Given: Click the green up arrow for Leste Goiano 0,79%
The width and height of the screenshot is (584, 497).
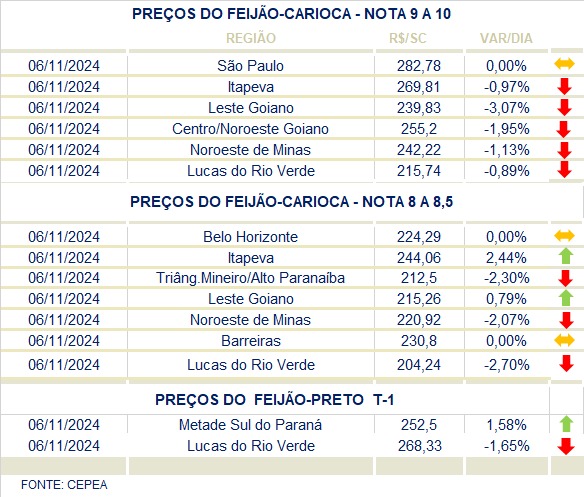Looking at the screenshot, I should [x=566, y=298].
